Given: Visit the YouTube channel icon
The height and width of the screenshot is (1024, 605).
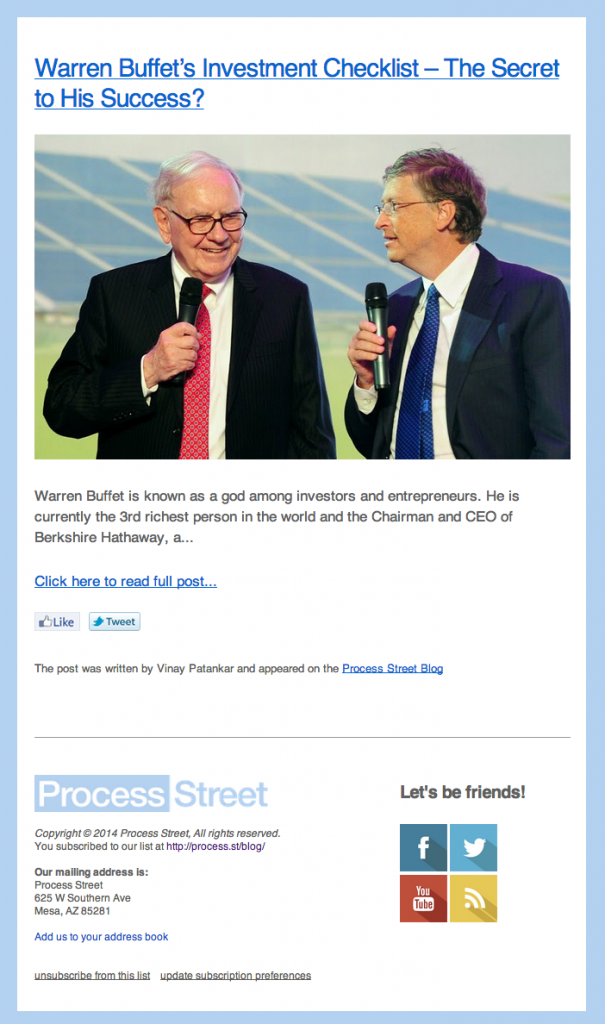Looking at the screenshot, I should point(423,899).
